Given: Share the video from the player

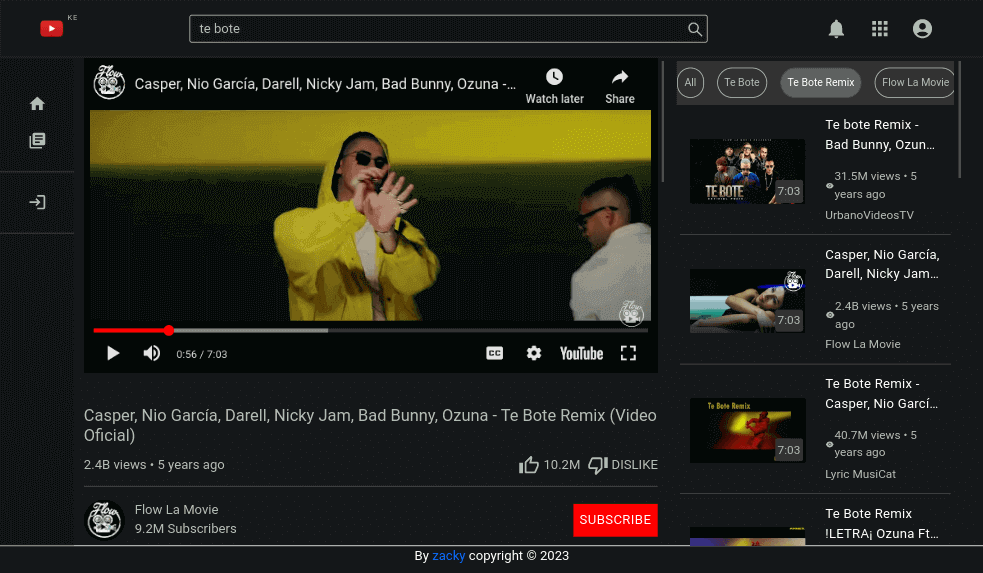Looking at the screenshot, I should [619, 87].
